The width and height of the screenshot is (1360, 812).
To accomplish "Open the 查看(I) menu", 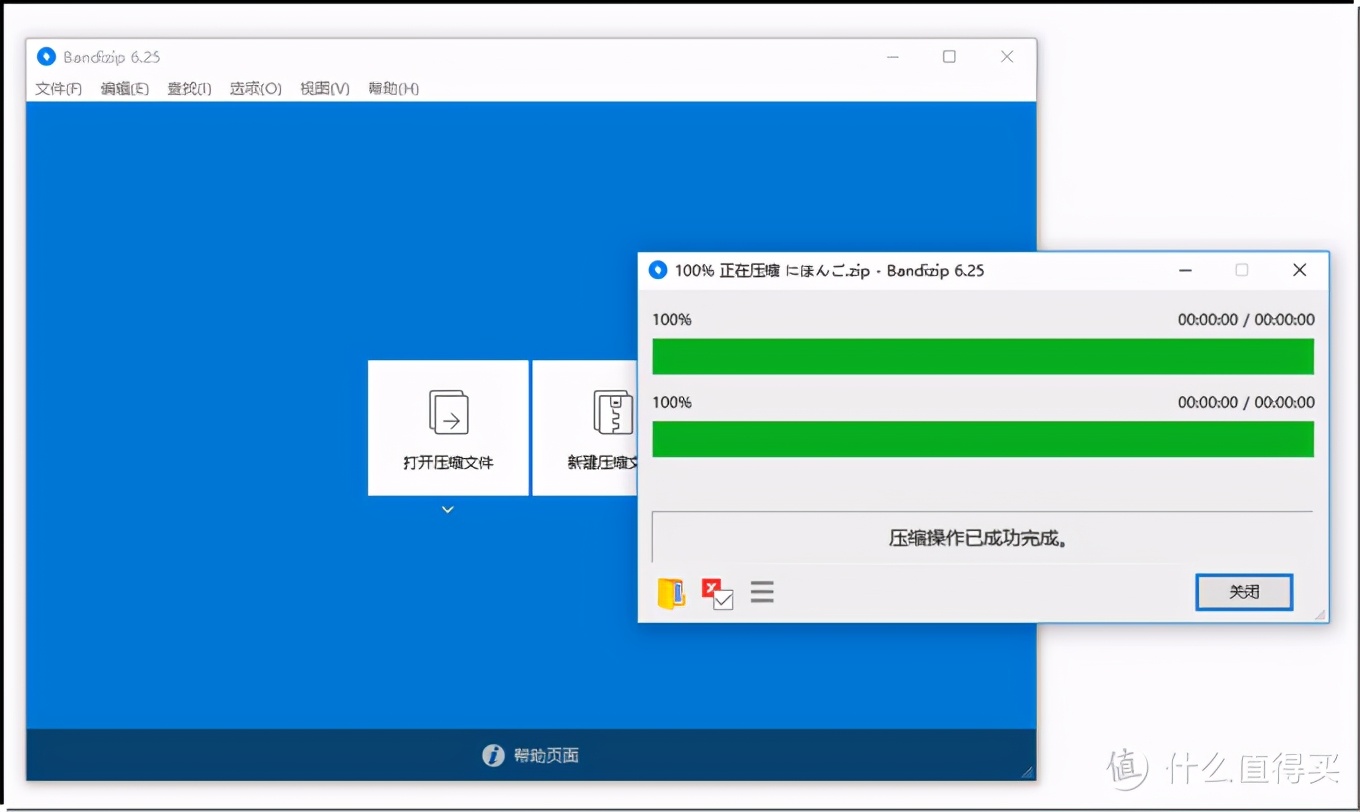I will click(188, 88).
